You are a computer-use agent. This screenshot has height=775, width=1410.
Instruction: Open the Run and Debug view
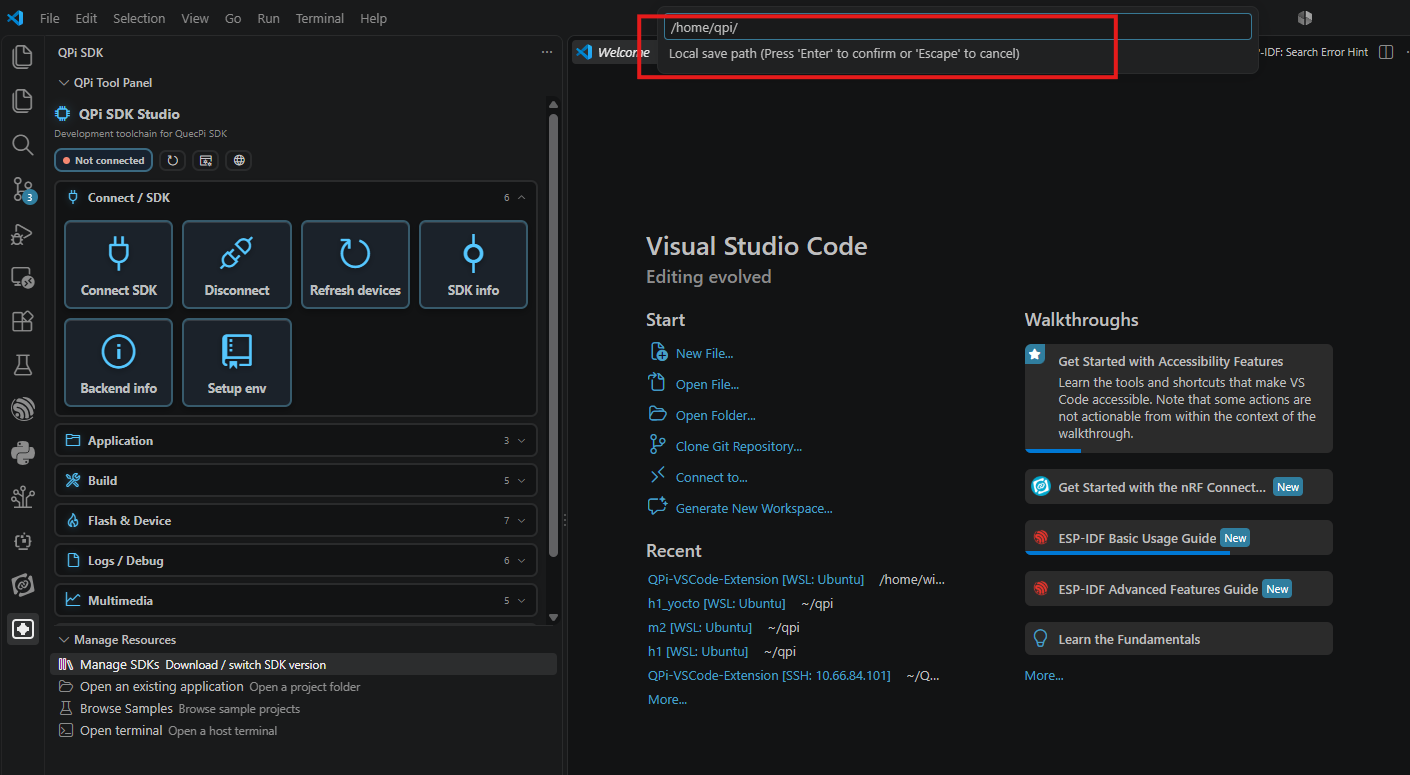click(x=22, y=233)
